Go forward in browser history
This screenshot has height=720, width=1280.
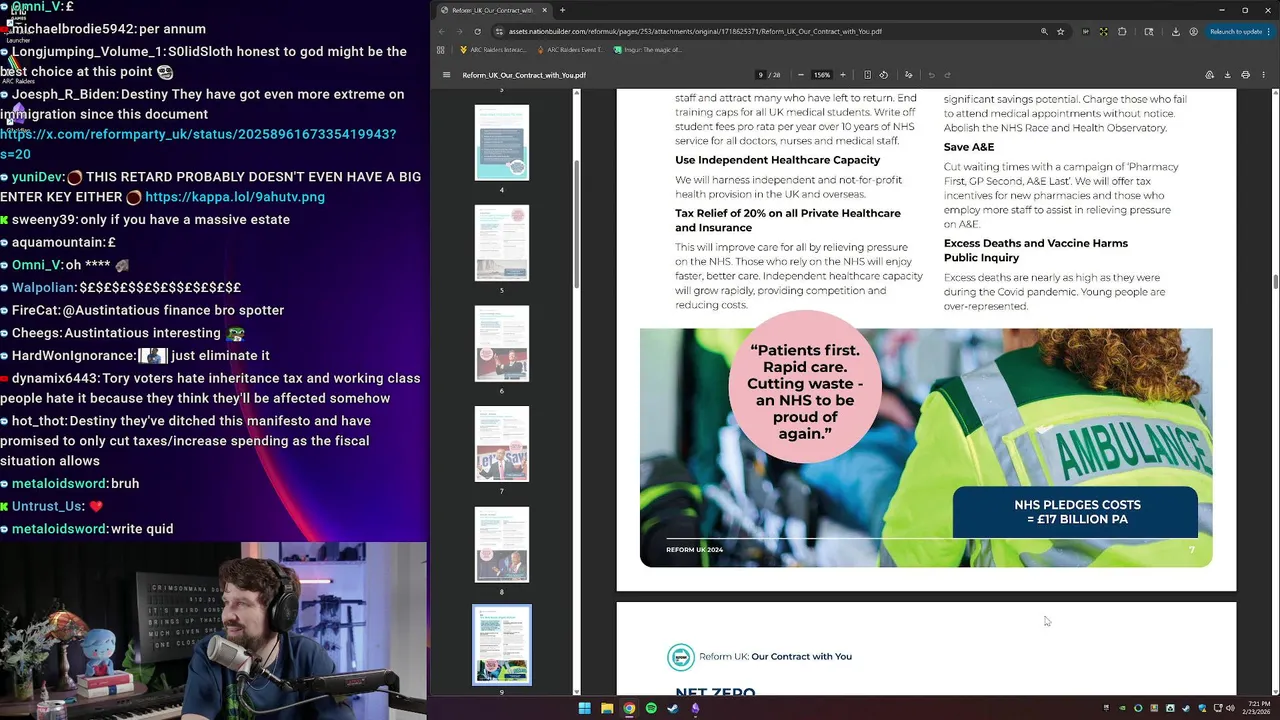[x=459, y=31]
